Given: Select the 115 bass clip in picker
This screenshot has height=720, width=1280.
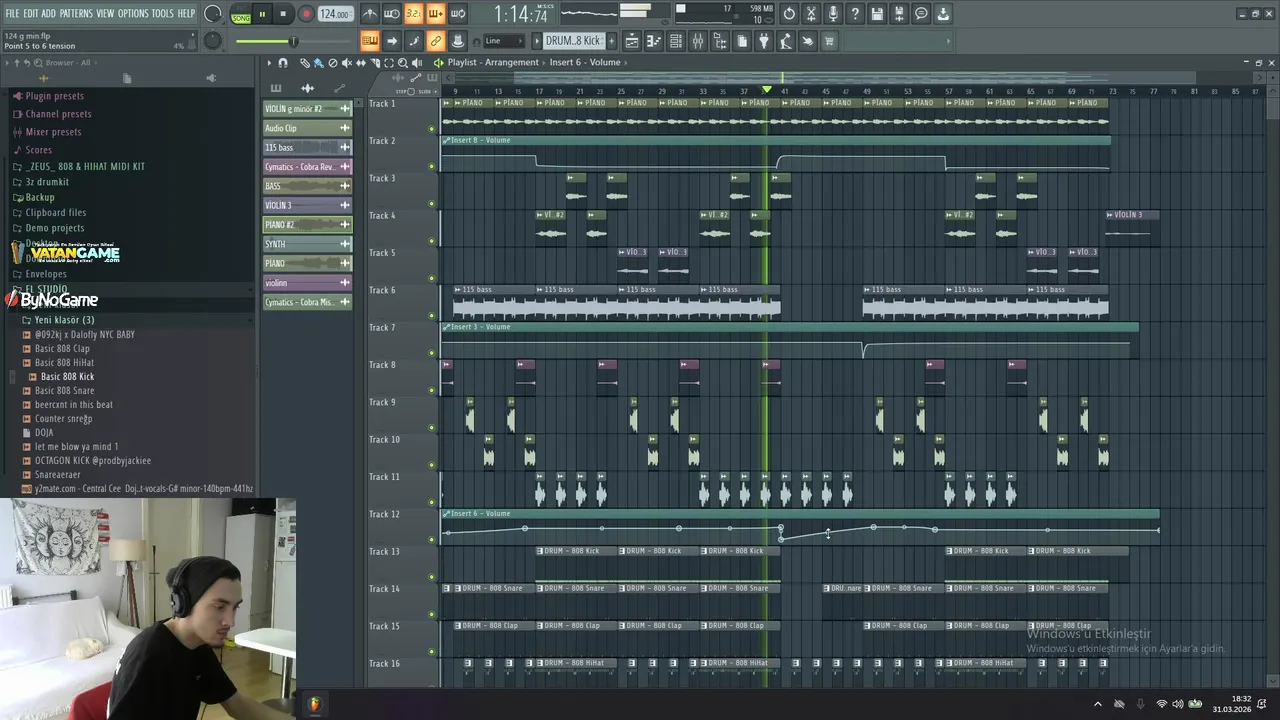Looking at the screenshot, I should [x=307, y=147].
